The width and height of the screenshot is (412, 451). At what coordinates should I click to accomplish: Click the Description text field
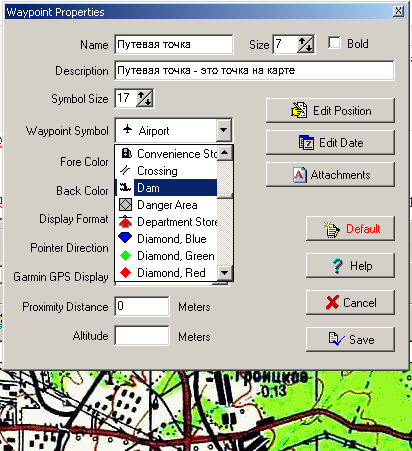tap(254, 70)
